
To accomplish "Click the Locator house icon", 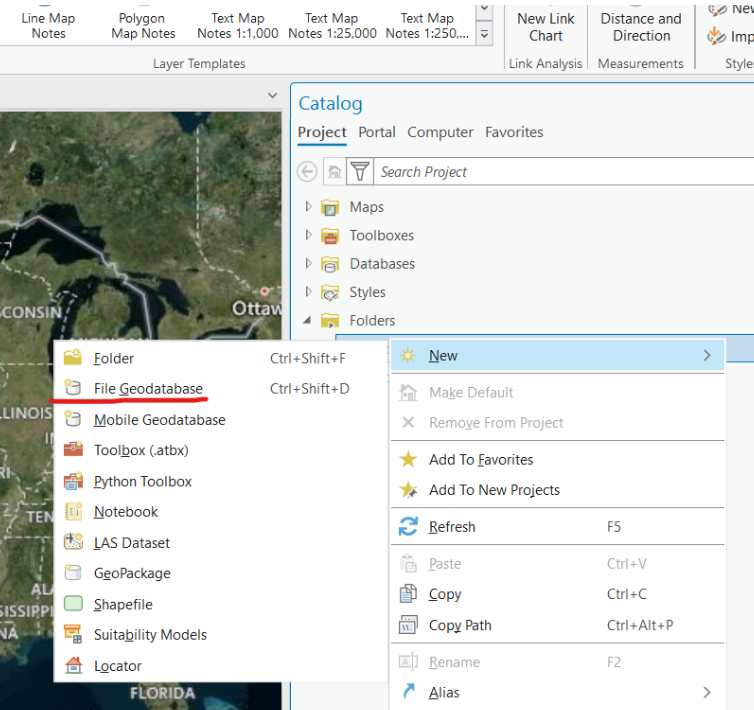I will [x=73, y=665].
